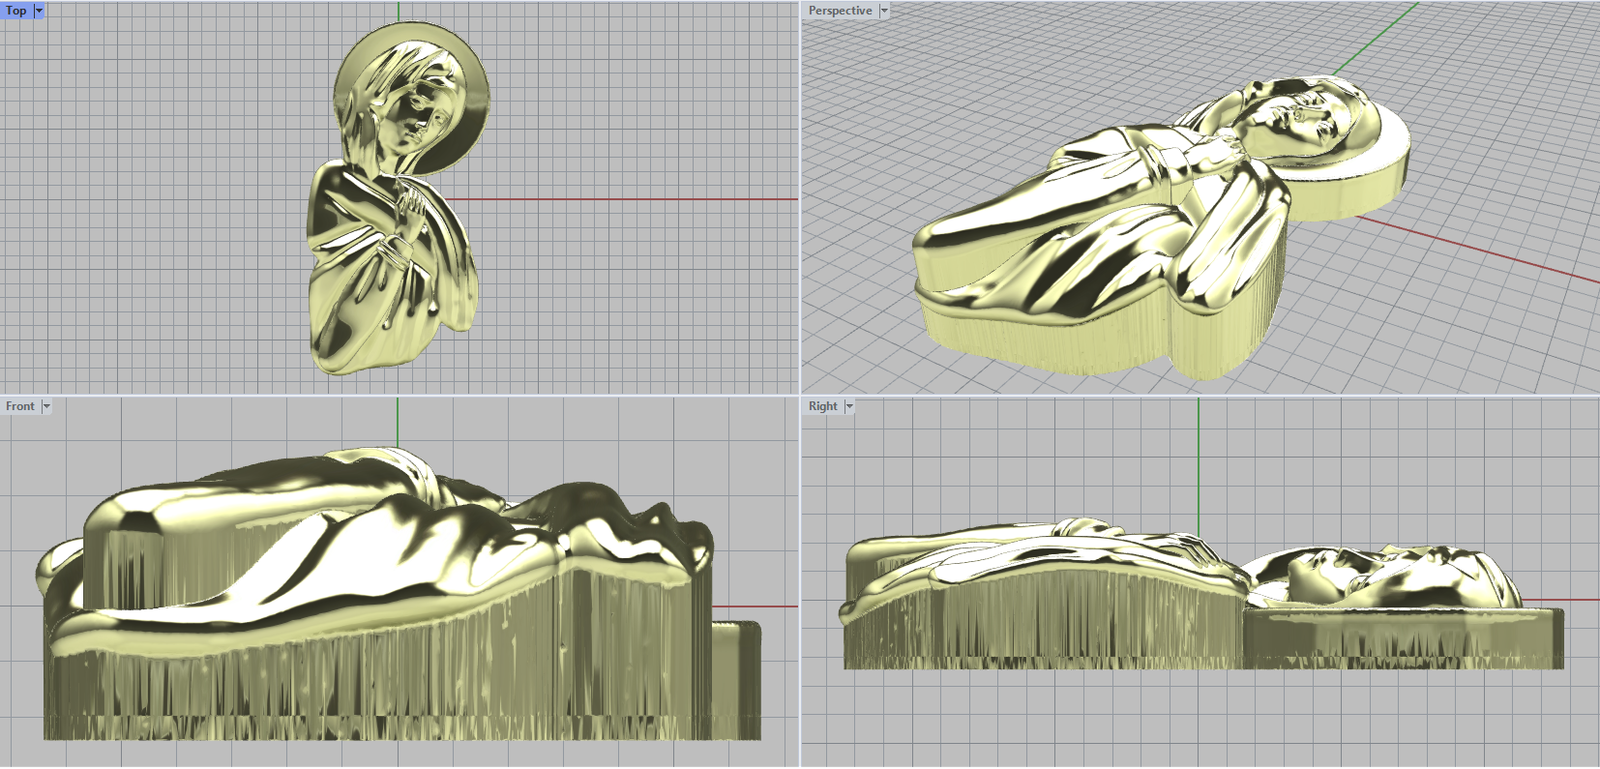This screenshot has height=769, width=1600.
Task: Select the relief model in Front viewport
Action: (x=380, y=600)
